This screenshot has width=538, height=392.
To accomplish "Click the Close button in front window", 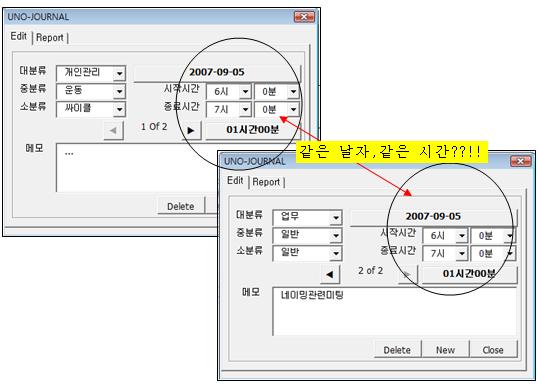I will point(493,350).
